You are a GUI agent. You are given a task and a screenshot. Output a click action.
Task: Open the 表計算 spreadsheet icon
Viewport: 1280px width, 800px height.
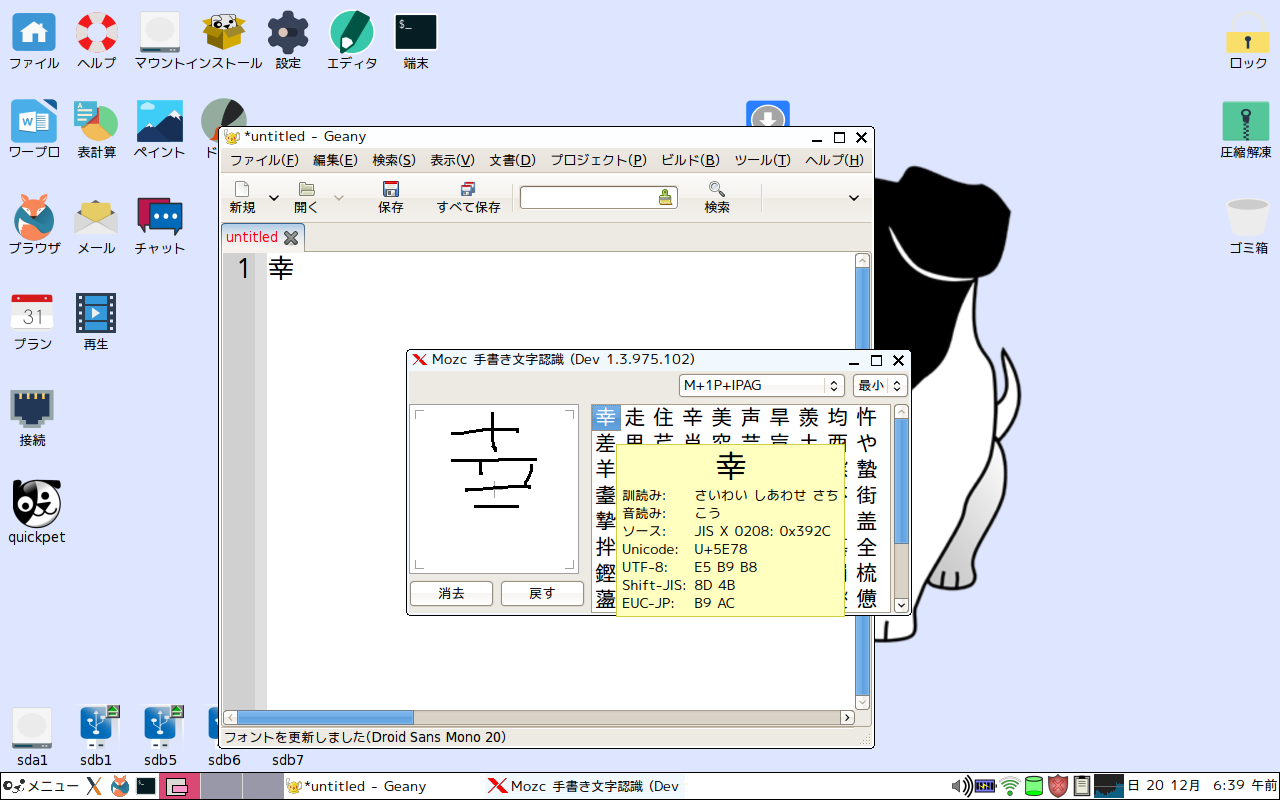[97, 121]
